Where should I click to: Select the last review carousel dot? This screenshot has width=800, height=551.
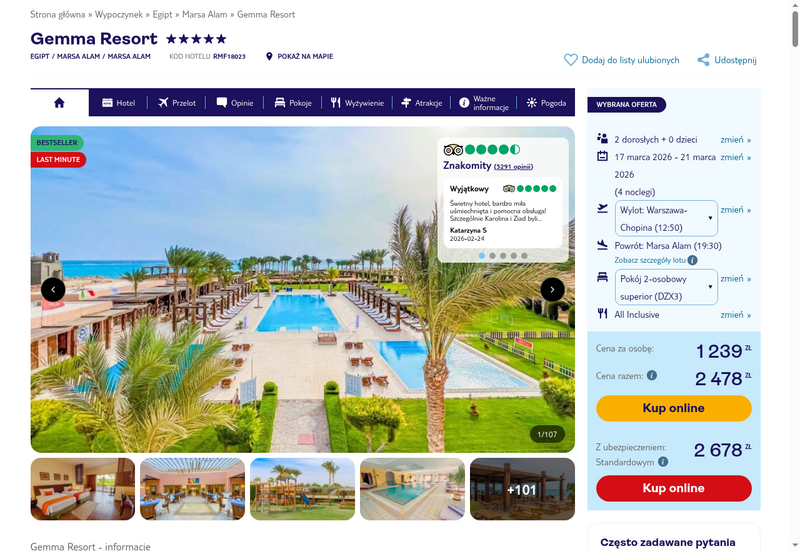point(524,256)
